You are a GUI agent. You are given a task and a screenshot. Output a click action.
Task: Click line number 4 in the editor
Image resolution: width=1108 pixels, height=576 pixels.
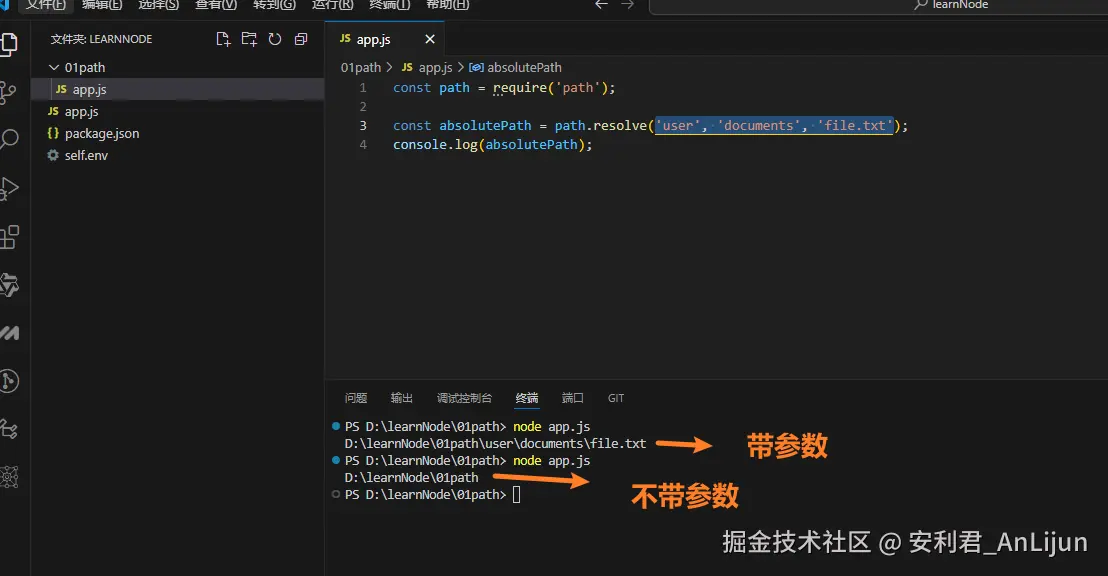pyautogui.click(x=363, y=145)
